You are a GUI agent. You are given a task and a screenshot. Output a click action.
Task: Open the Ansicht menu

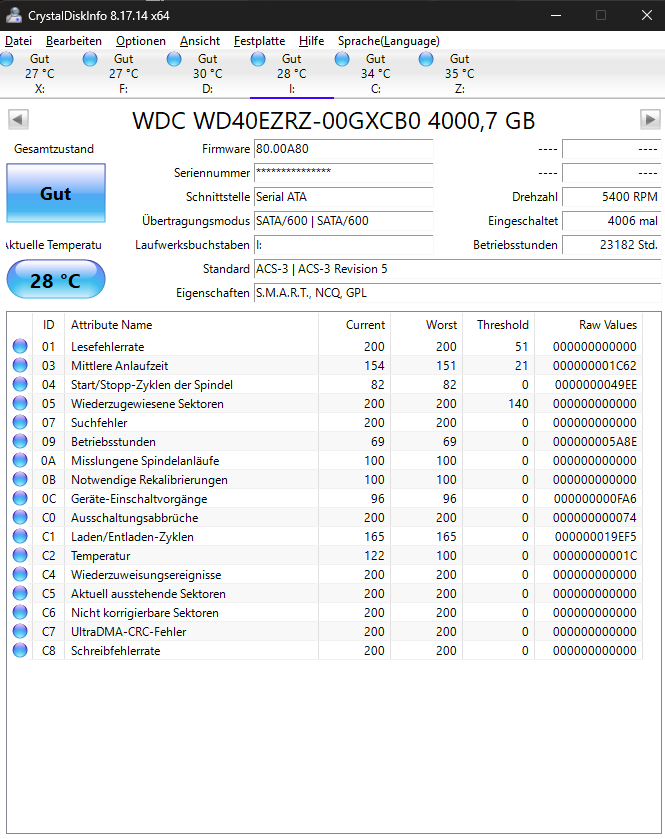[x=199, y=41]
